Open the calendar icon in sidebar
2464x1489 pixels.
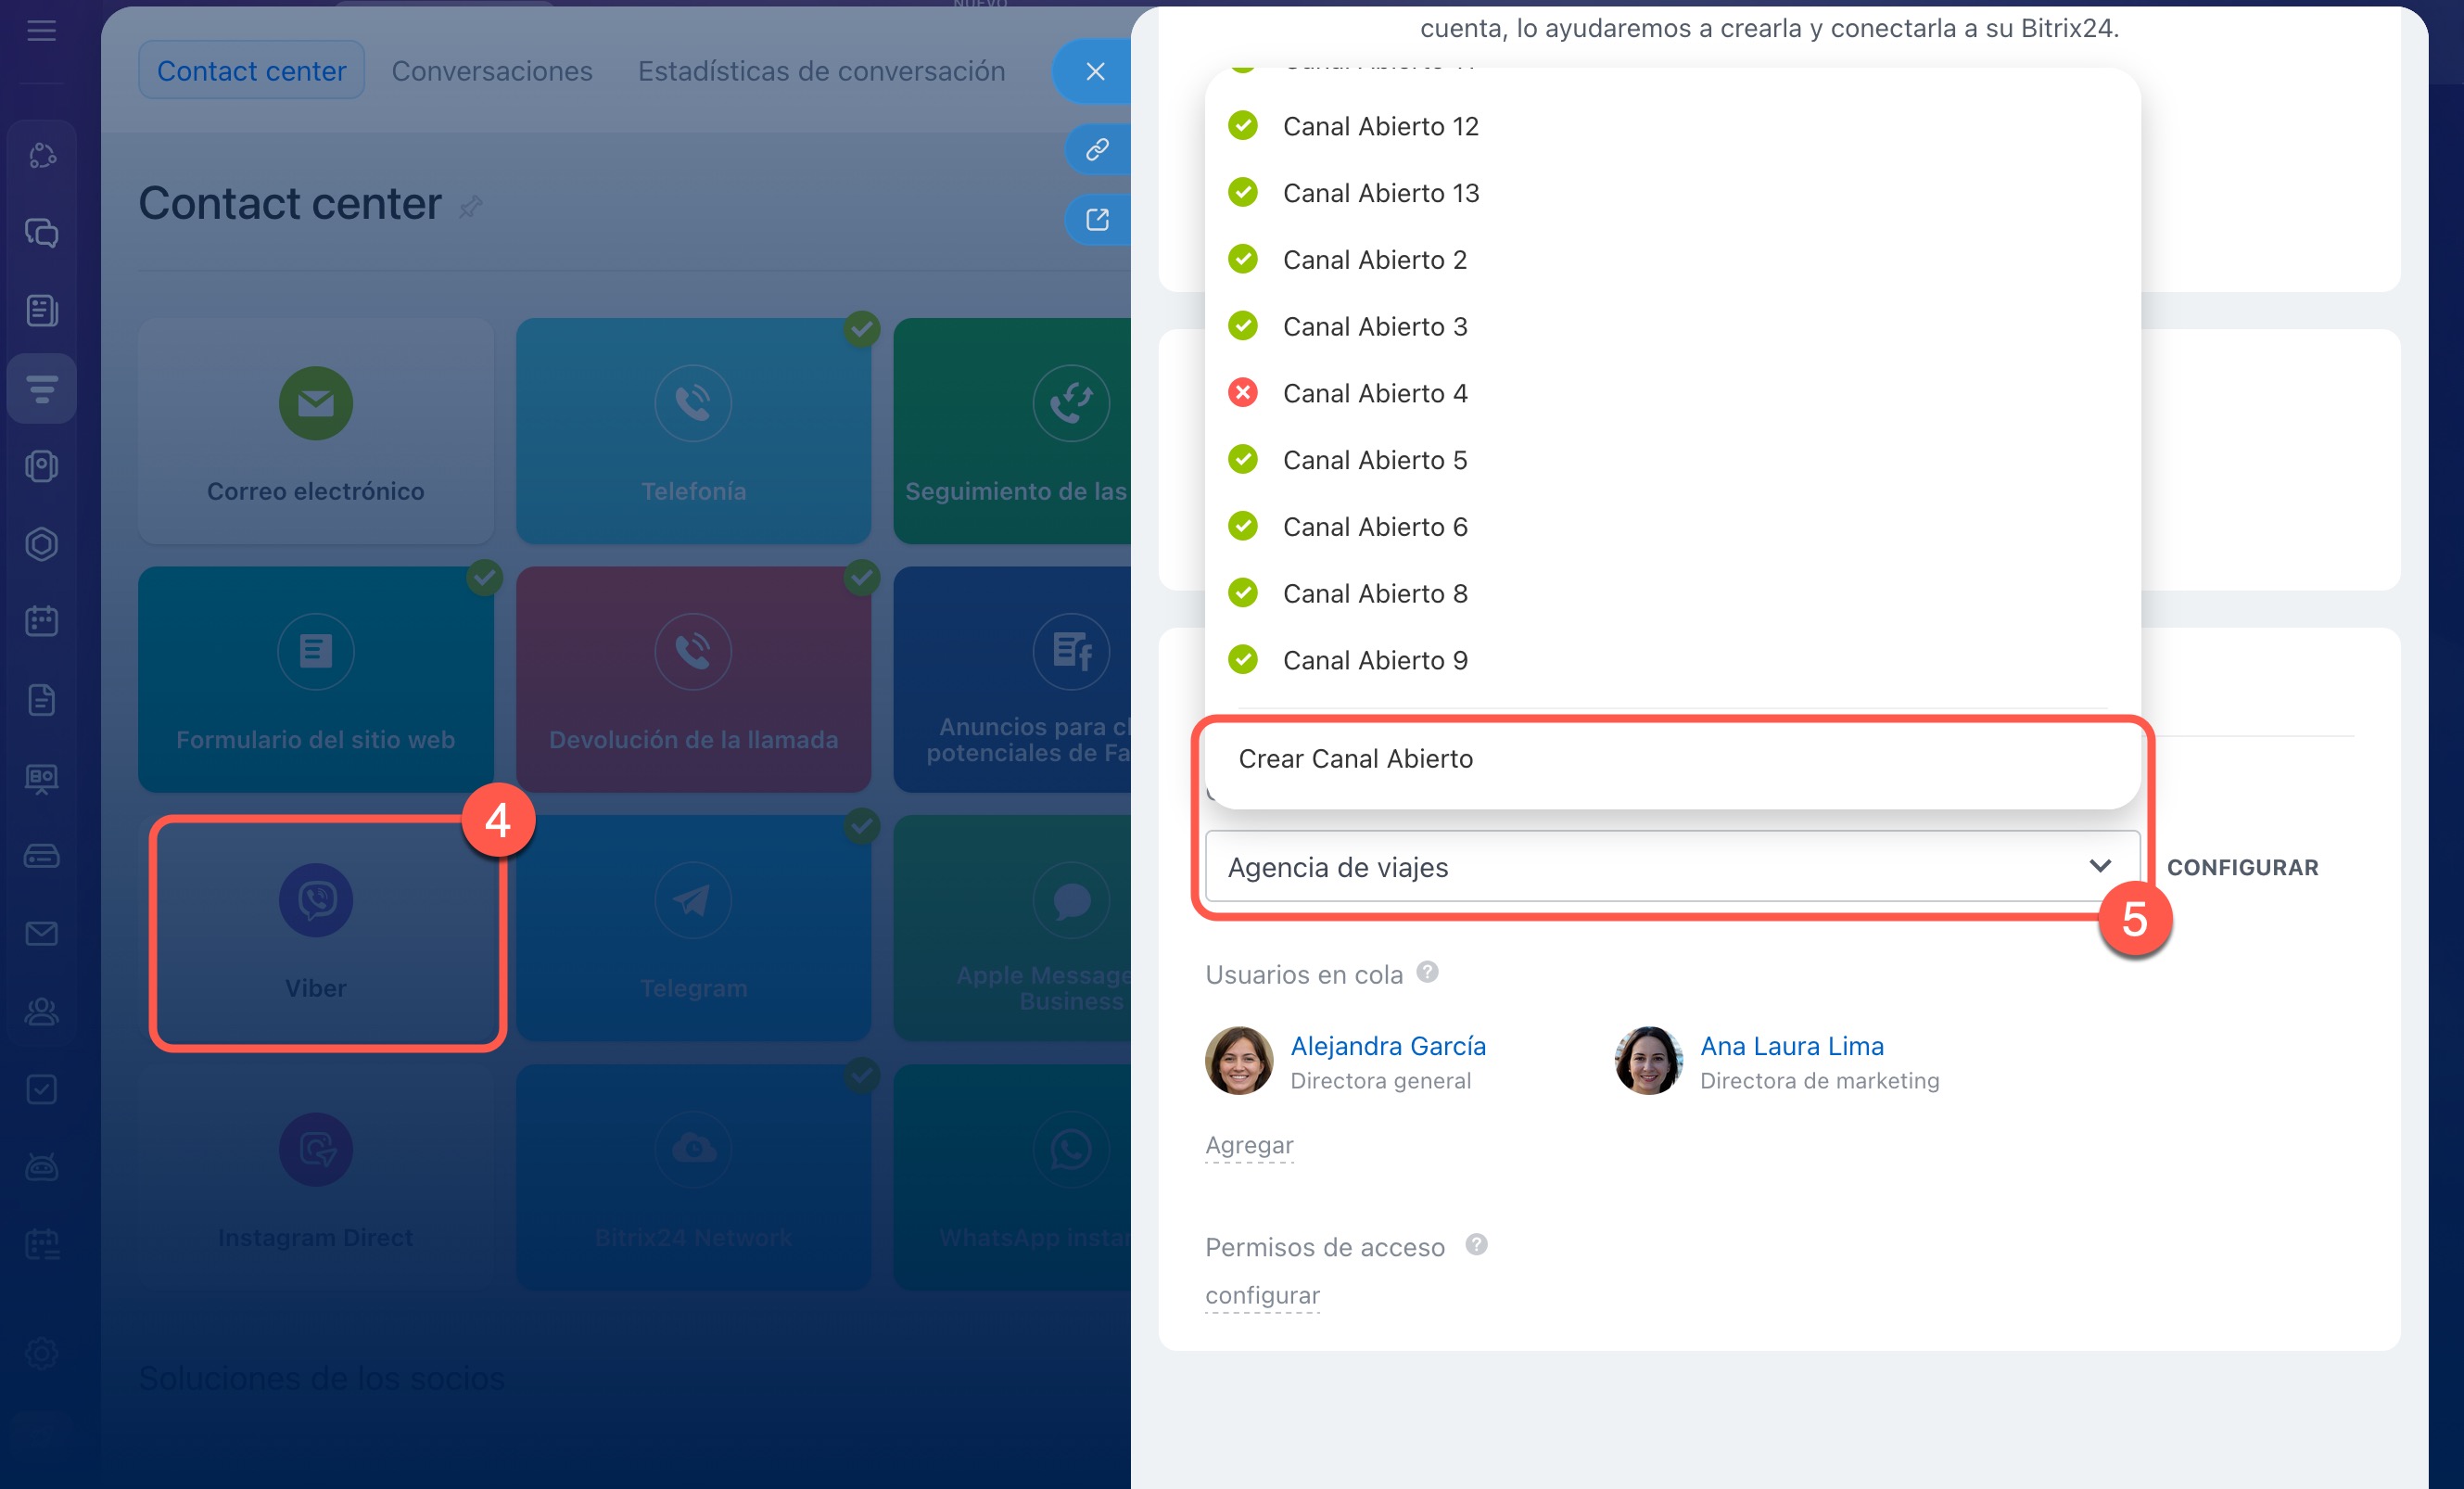click(x=41, y=621)
